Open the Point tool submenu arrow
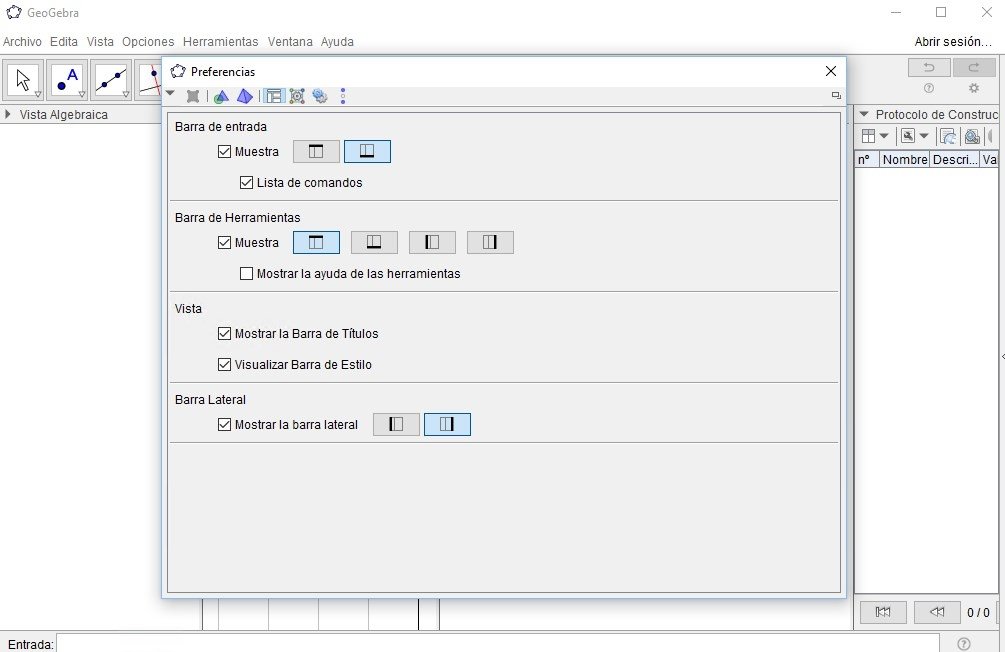 [81, 94]
